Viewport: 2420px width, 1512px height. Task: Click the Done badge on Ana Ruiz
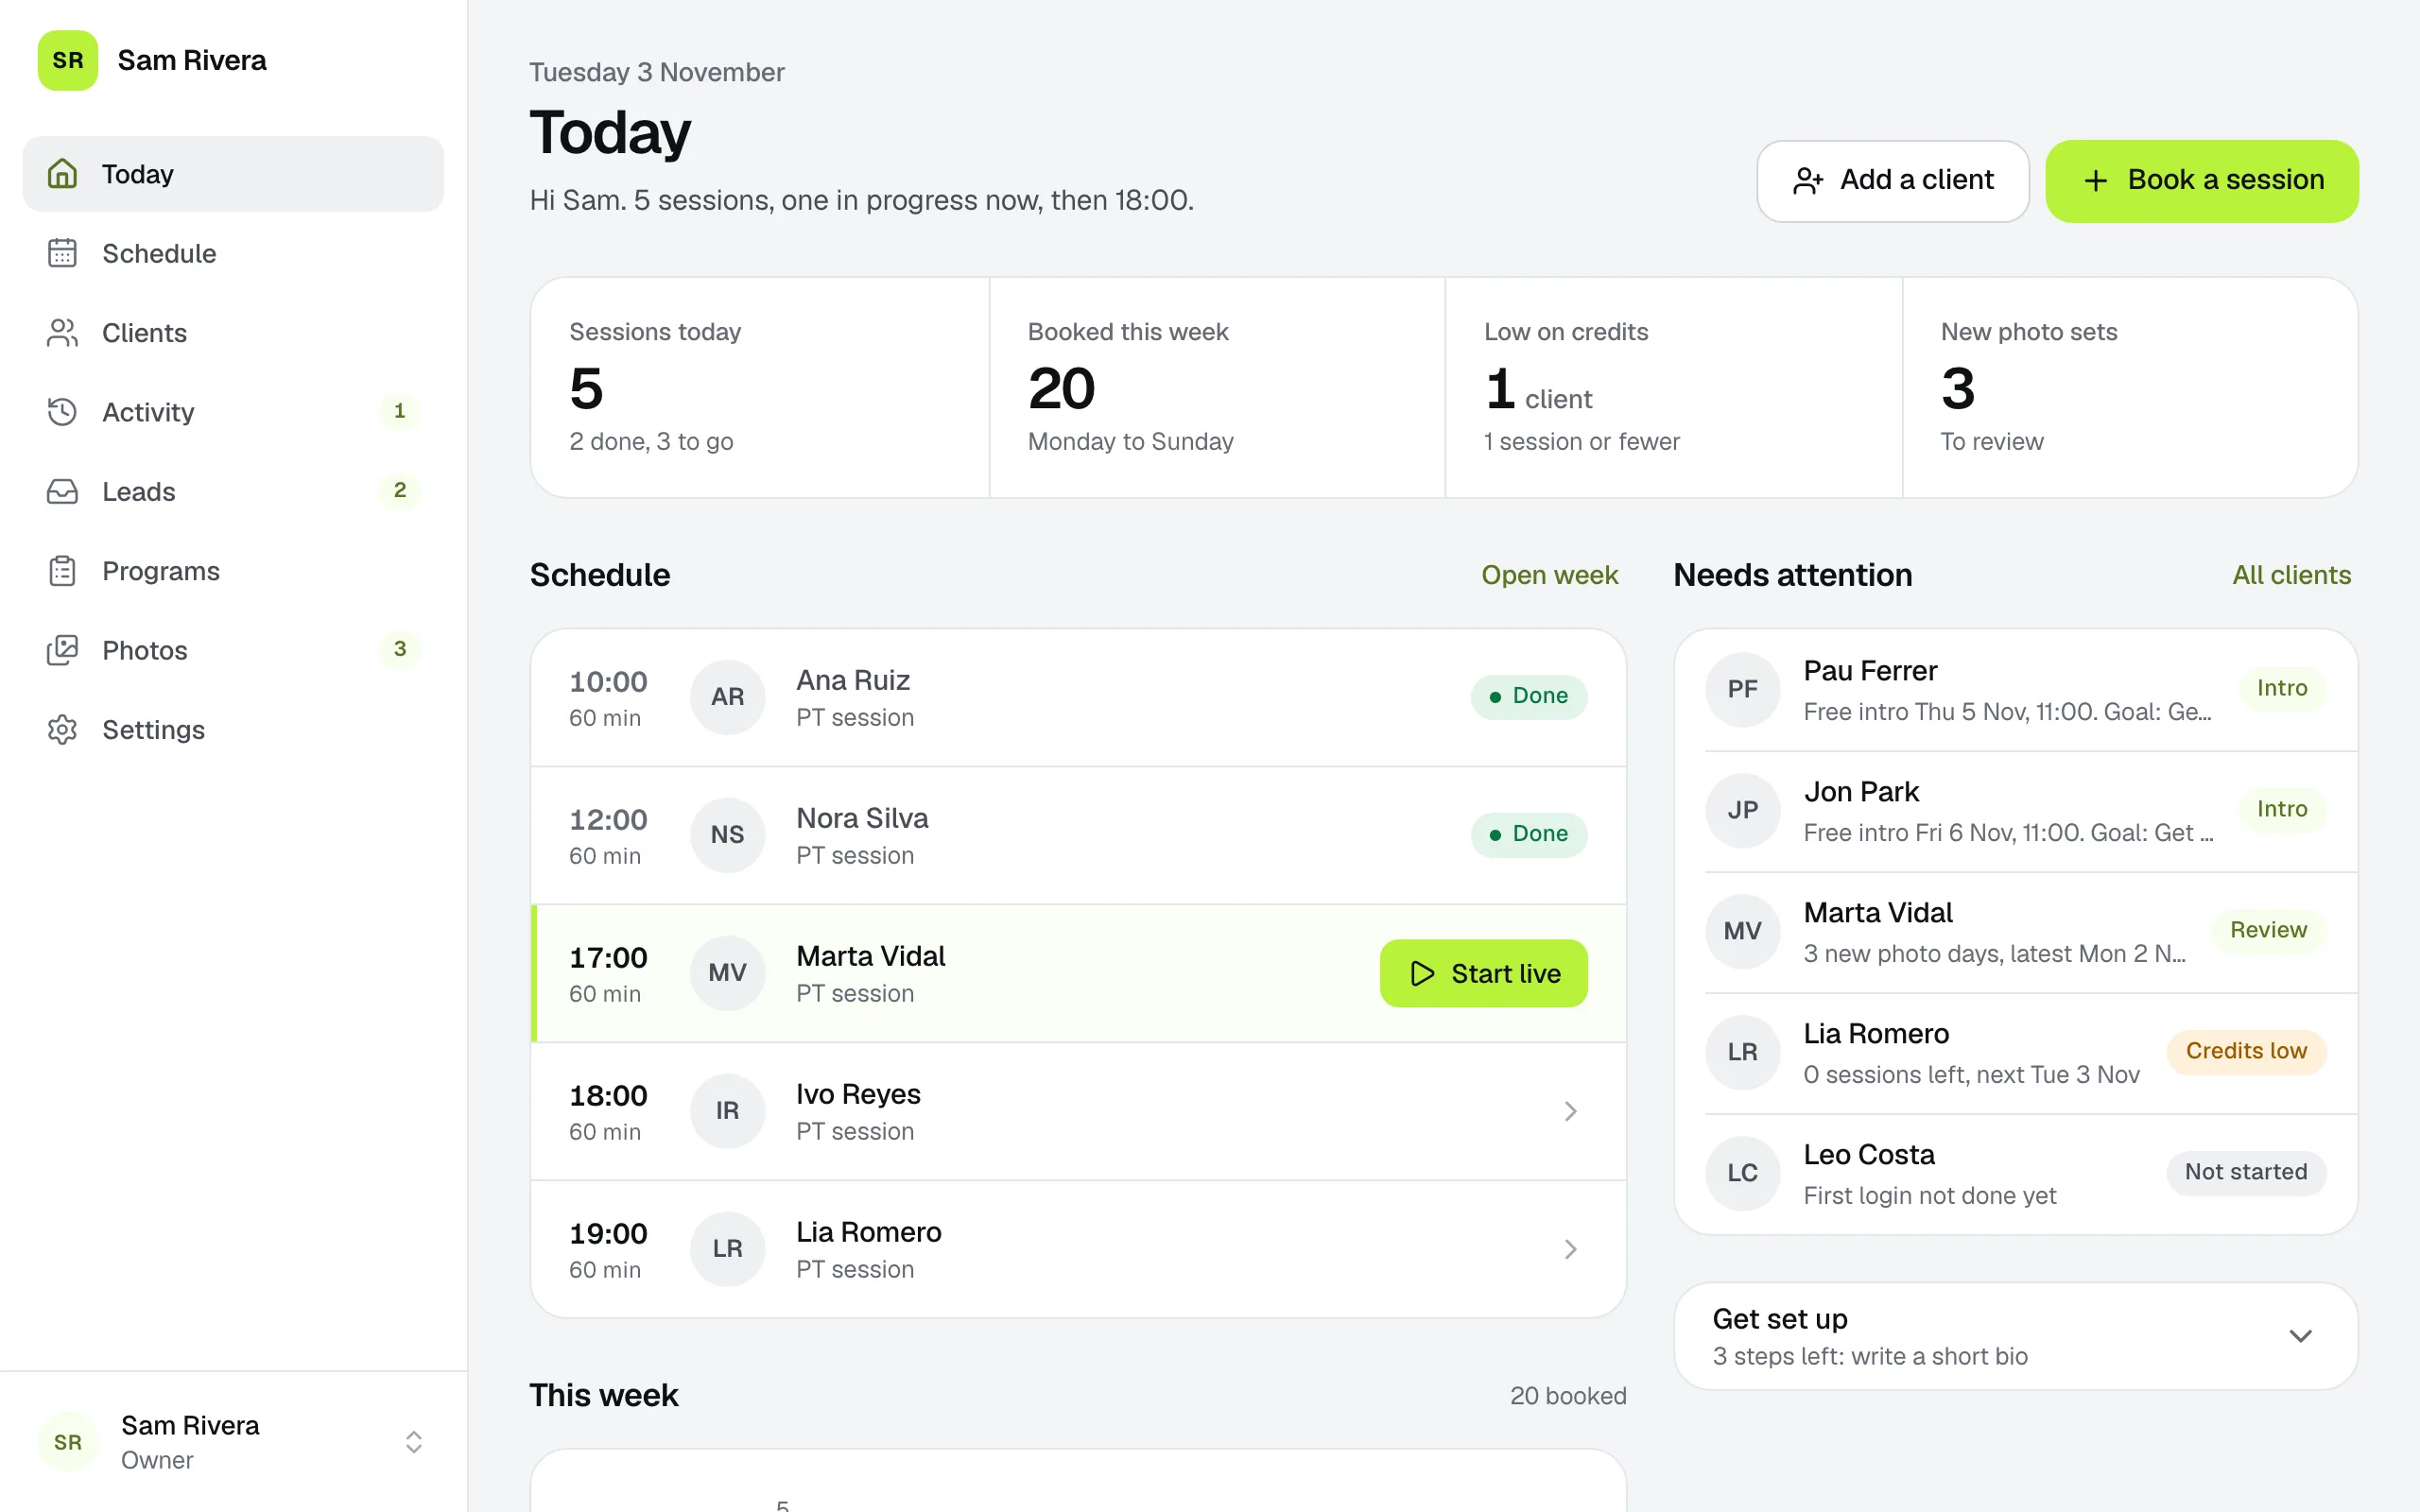(x=1528, y=696)
